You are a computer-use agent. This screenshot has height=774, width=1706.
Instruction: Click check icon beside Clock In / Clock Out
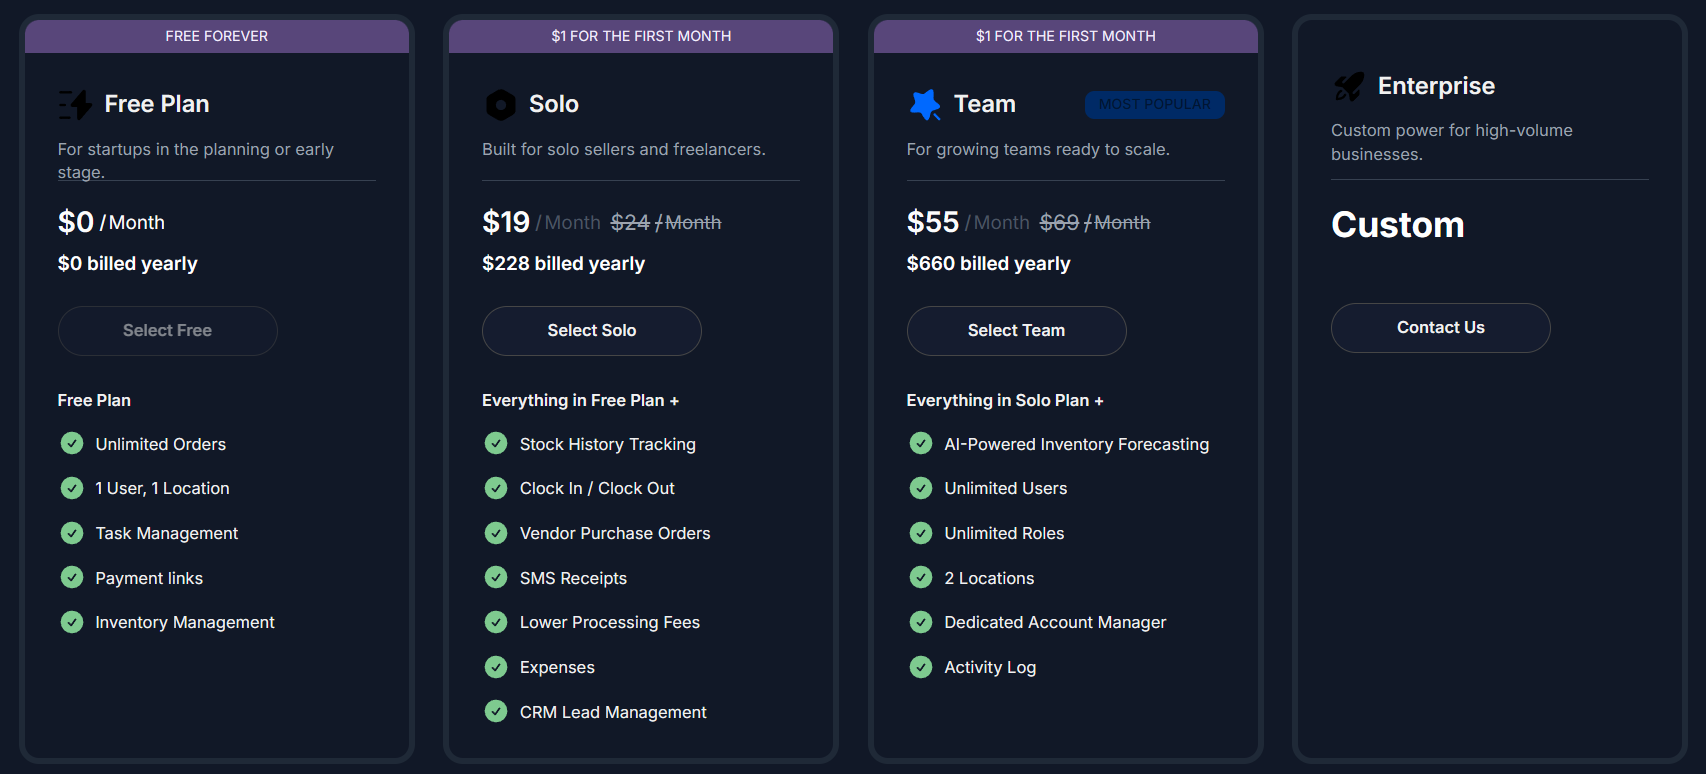click(496, 488)
